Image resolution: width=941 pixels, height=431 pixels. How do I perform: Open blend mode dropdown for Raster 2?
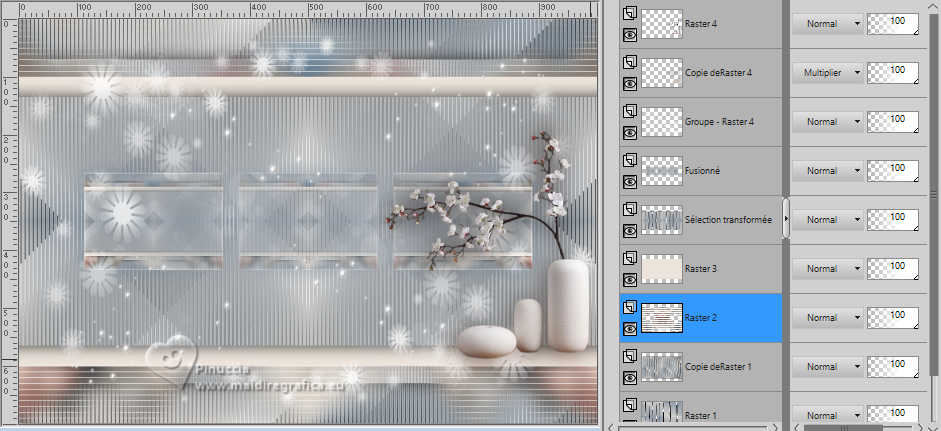click(827, 318)
